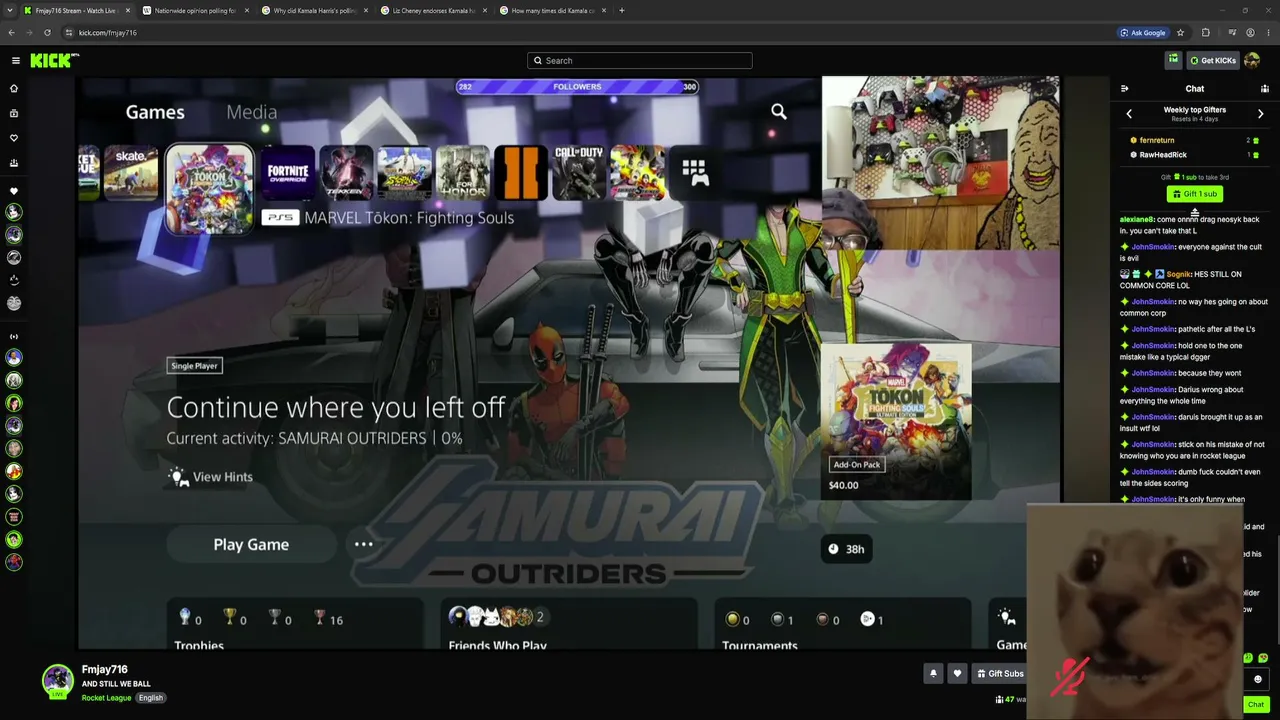Go back in browser
The width and height of the screenshot is (1280, 720).
point(12,32)
